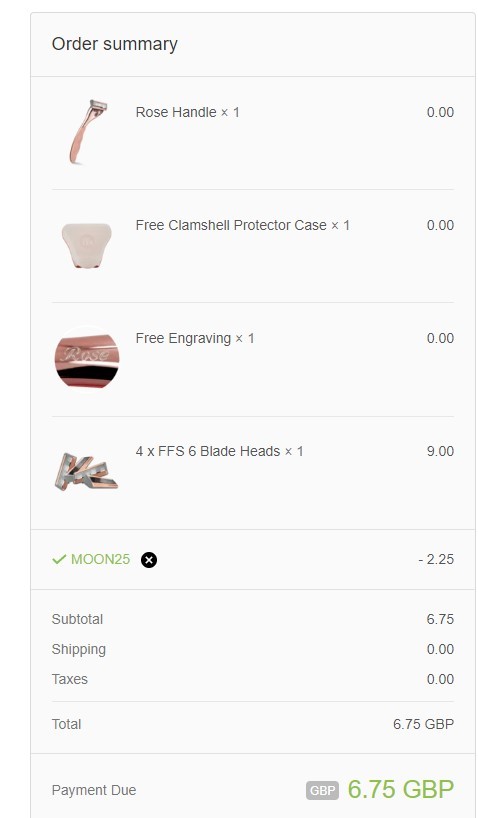Click the Taxes row label

click(x=69, y=679)
